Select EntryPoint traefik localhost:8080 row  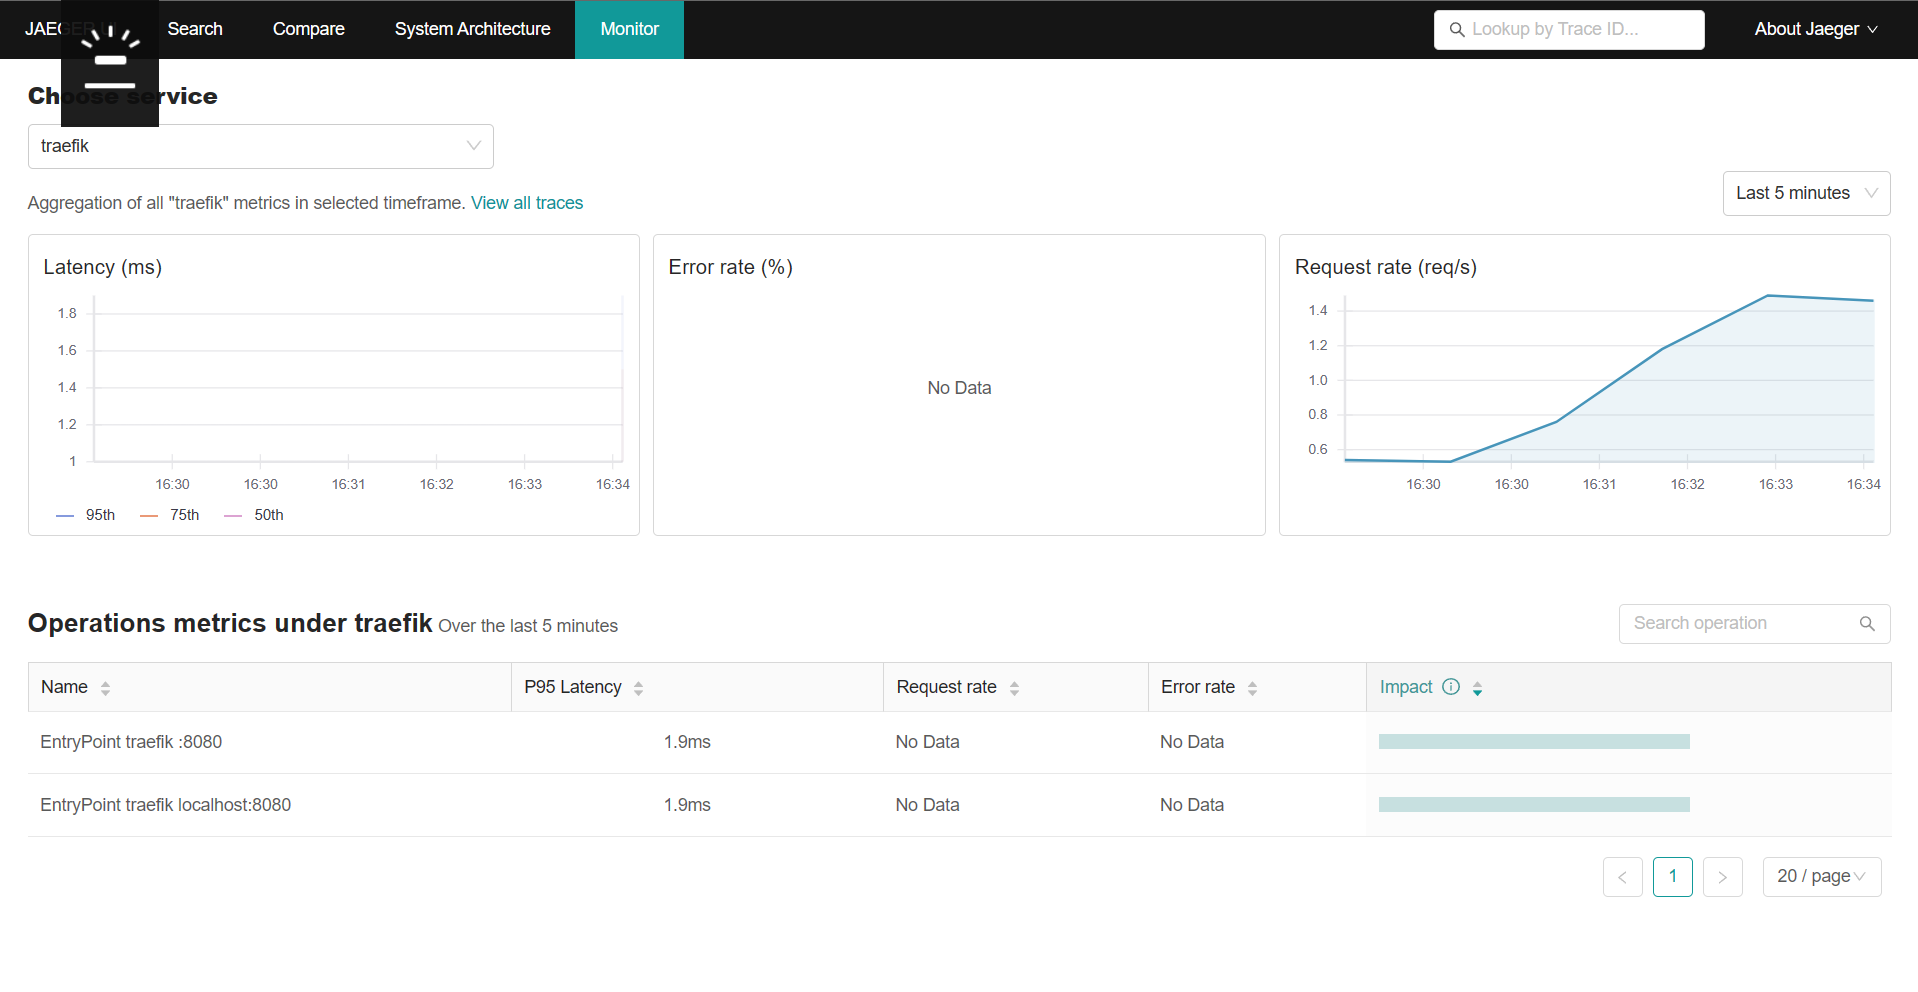960,805
